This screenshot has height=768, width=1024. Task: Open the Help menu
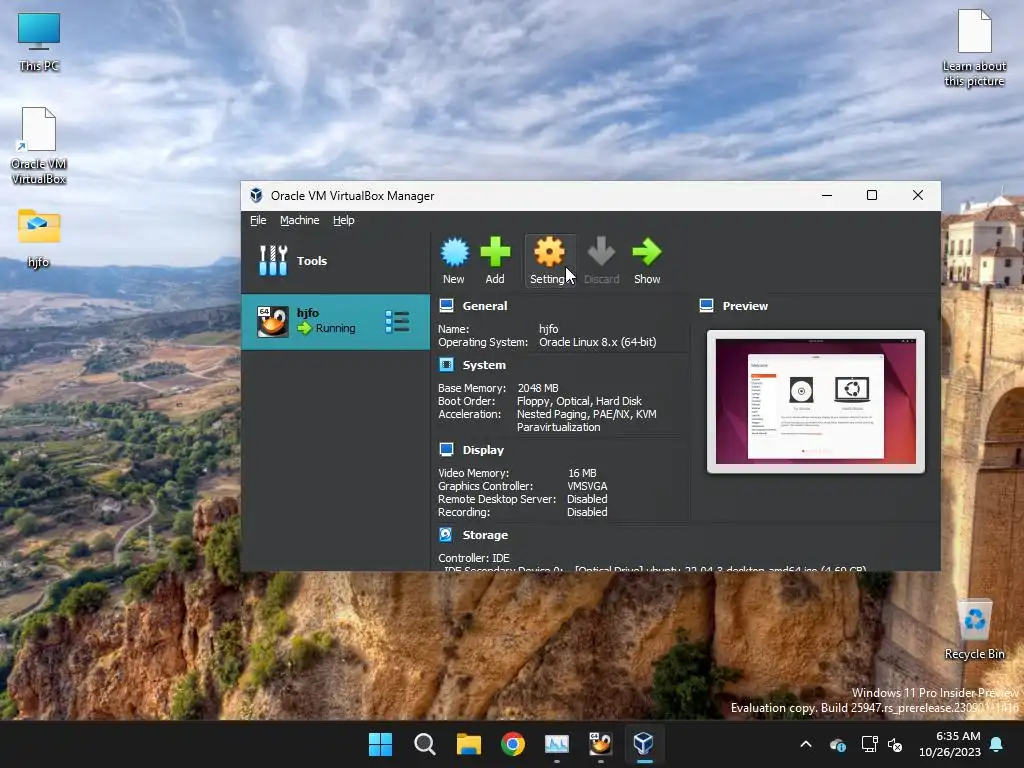tap(344, 220)
